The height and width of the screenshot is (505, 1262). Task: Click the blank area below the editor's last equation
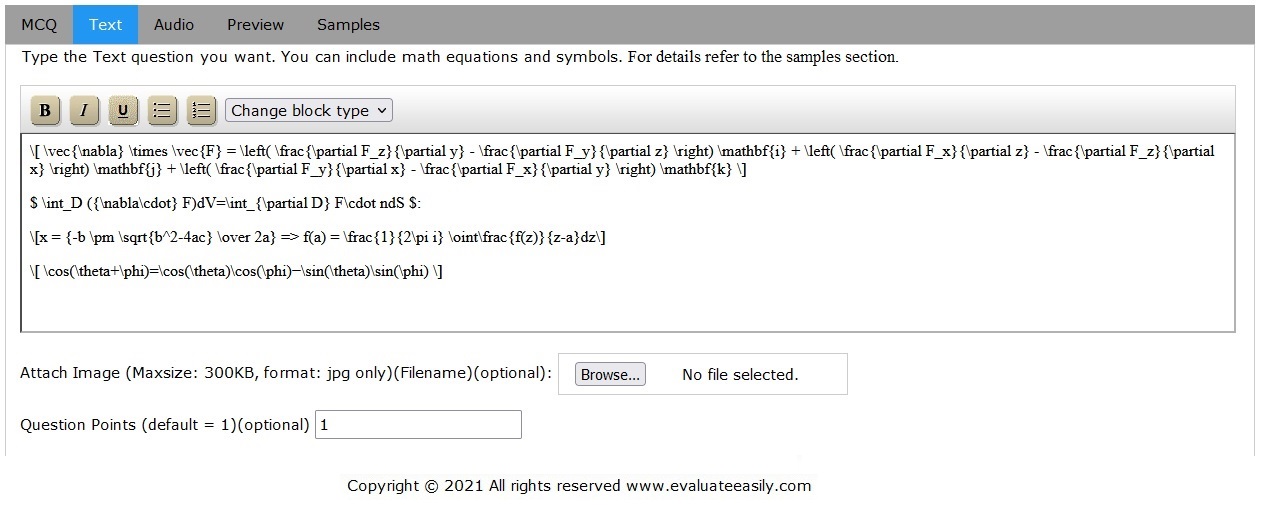pyautogui.click(x=627, y=306)
